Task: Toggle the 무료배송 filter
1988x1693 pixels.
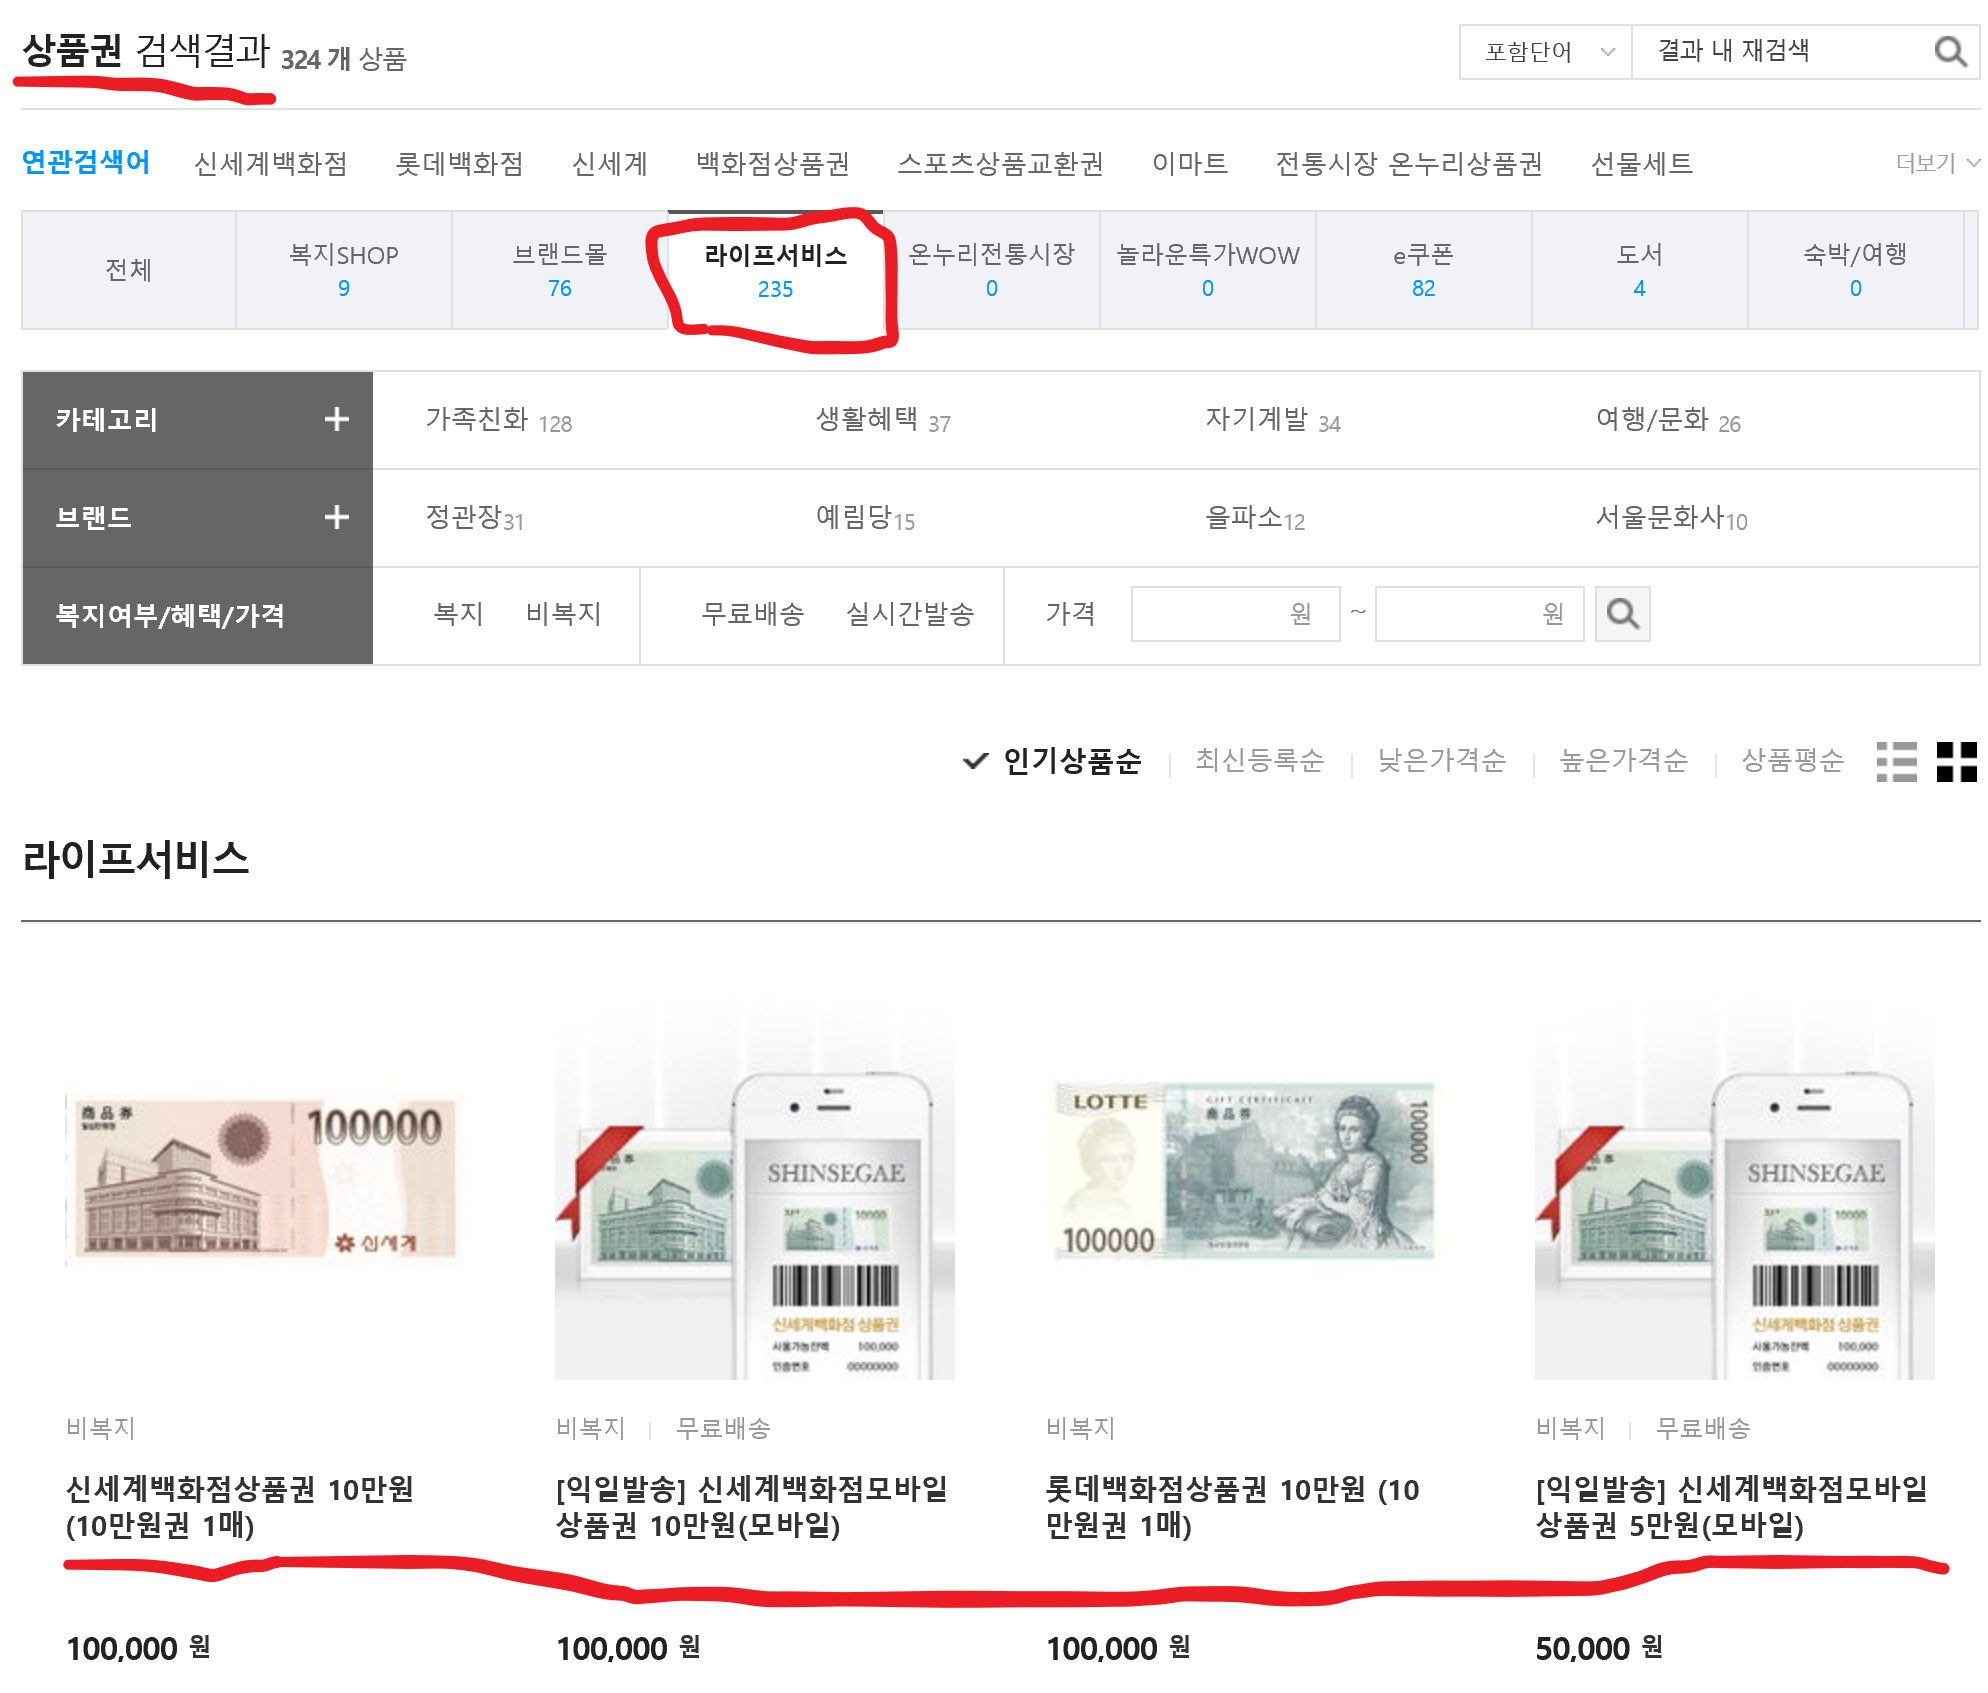Action: (x=752, y=614)
